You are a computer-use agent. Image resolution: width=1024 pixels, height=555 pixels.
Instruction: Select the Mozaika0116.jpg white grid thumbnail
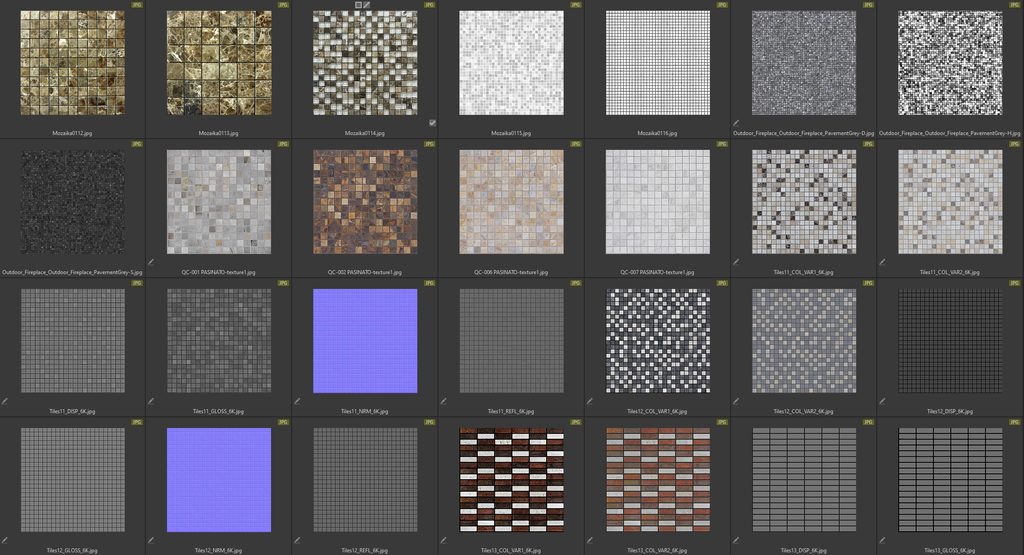click(x=658, y=63)
